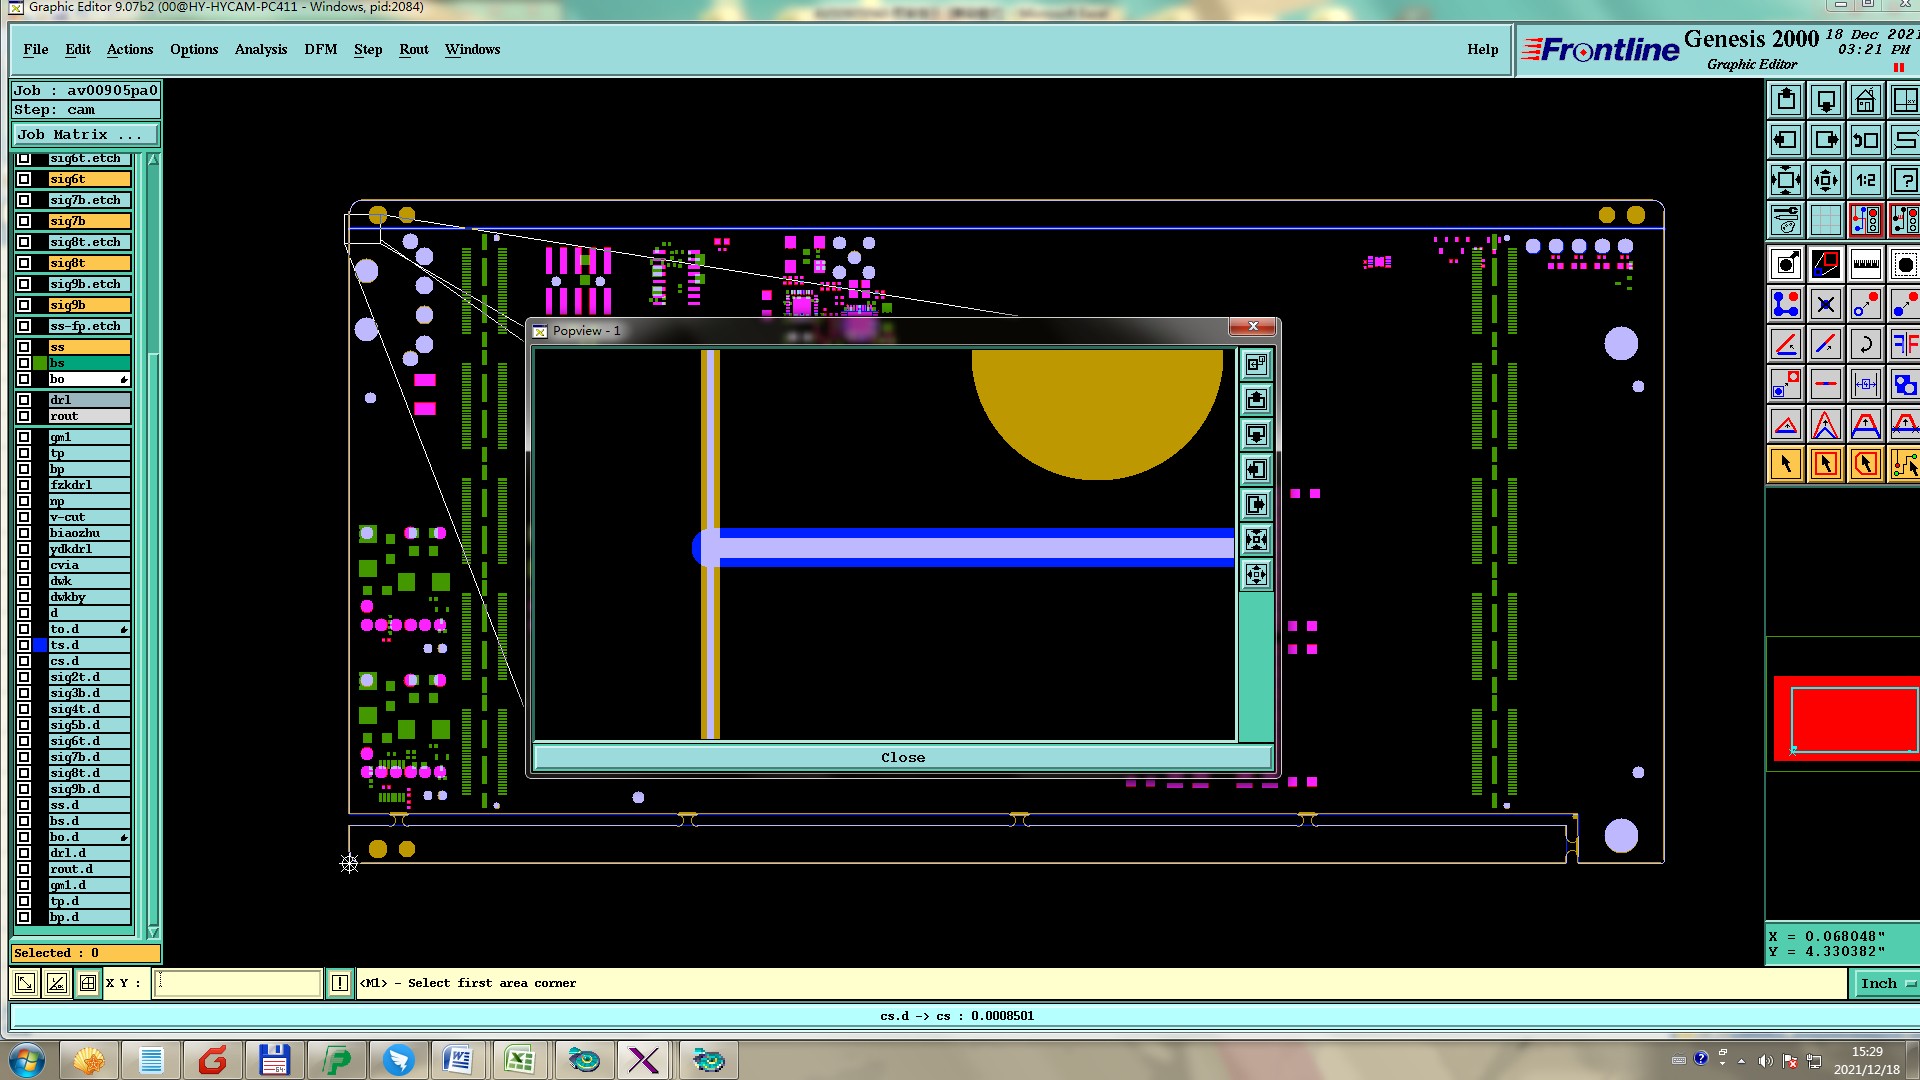Click the layer list scroll down arrow
The width and height of the screenshot is (1920, 1080).
pyautogui.click(x=153, y=931)
